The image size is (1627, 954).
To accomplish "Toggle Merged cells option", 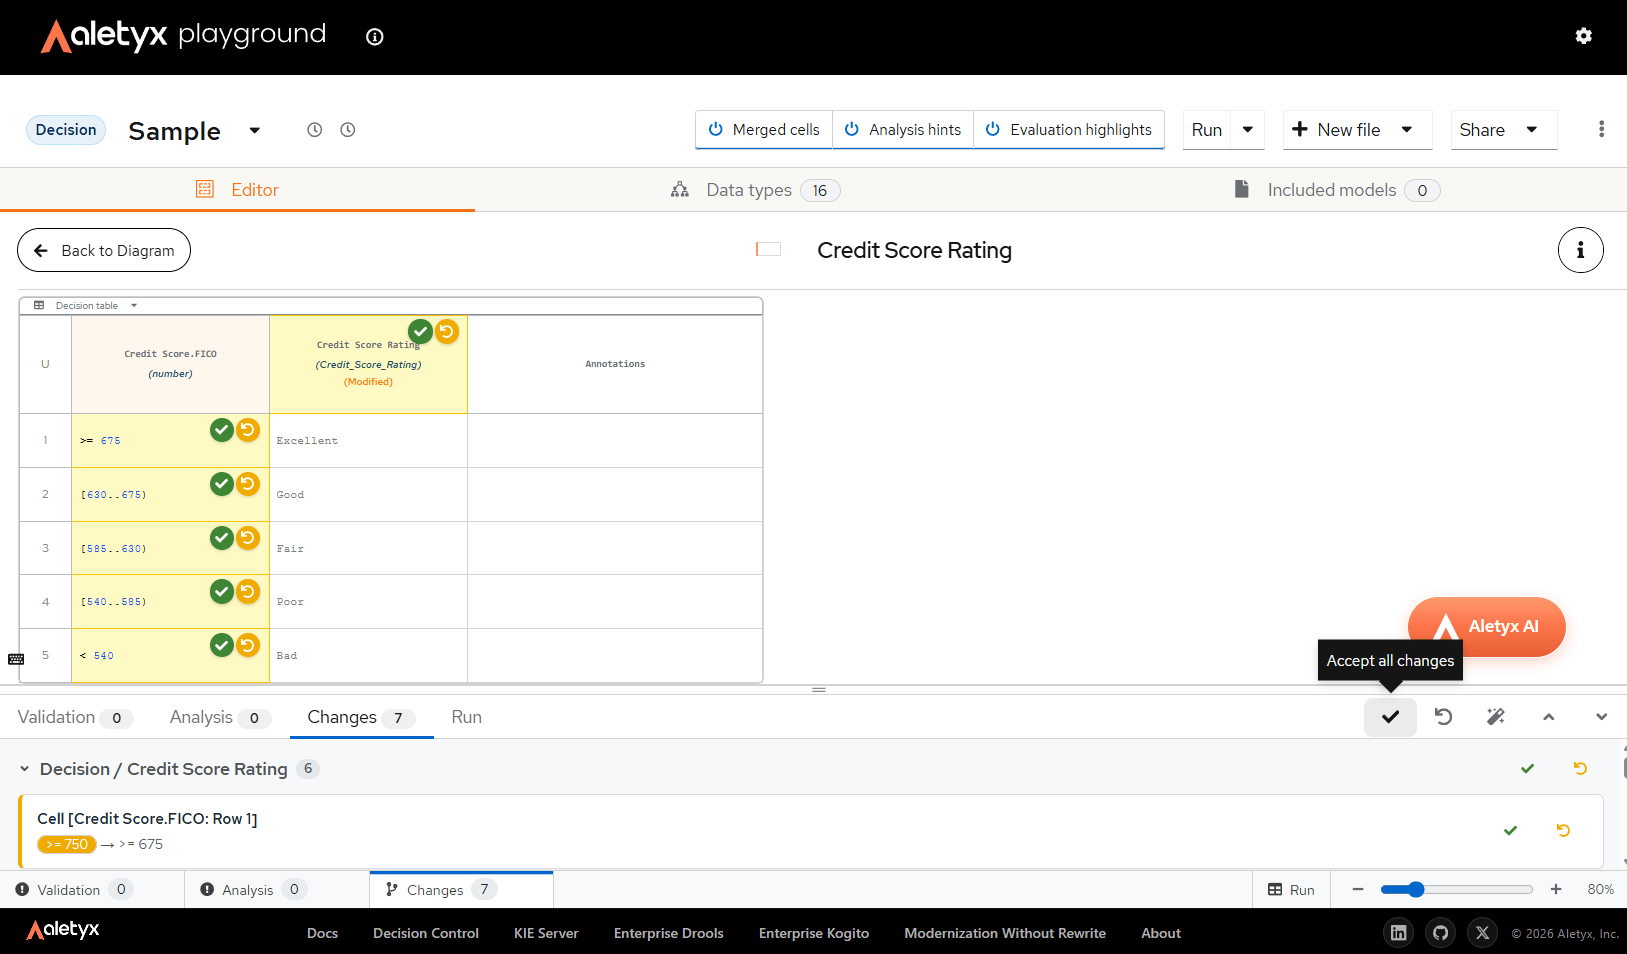I will tap(764, 130).
